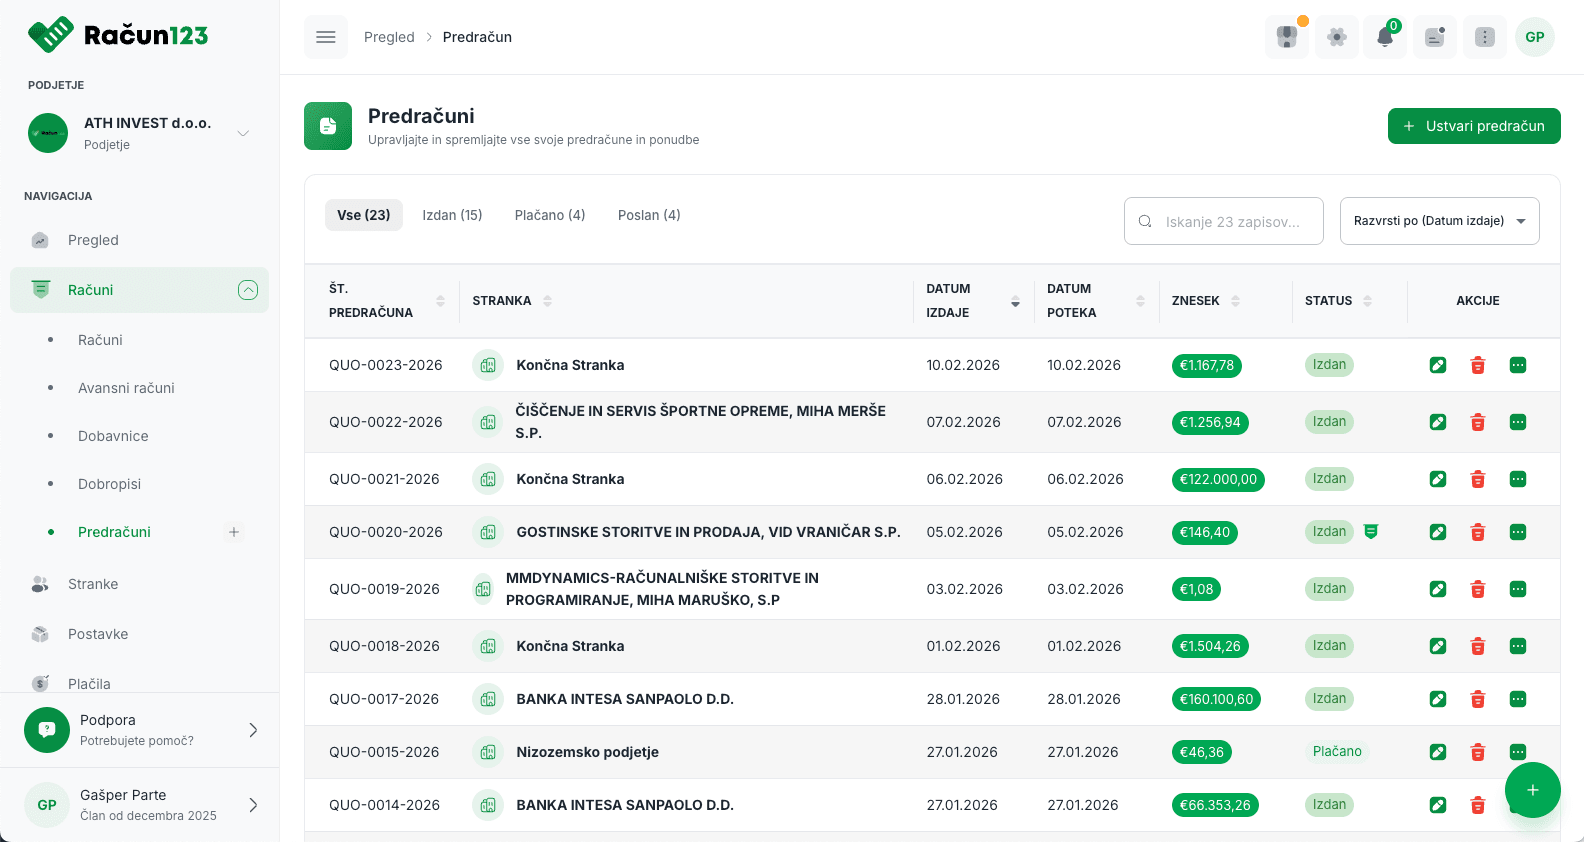Edit proforma QUO-0023-2026 with the pencil icon
1584x842 pixels.
(x=1438, y=366)
